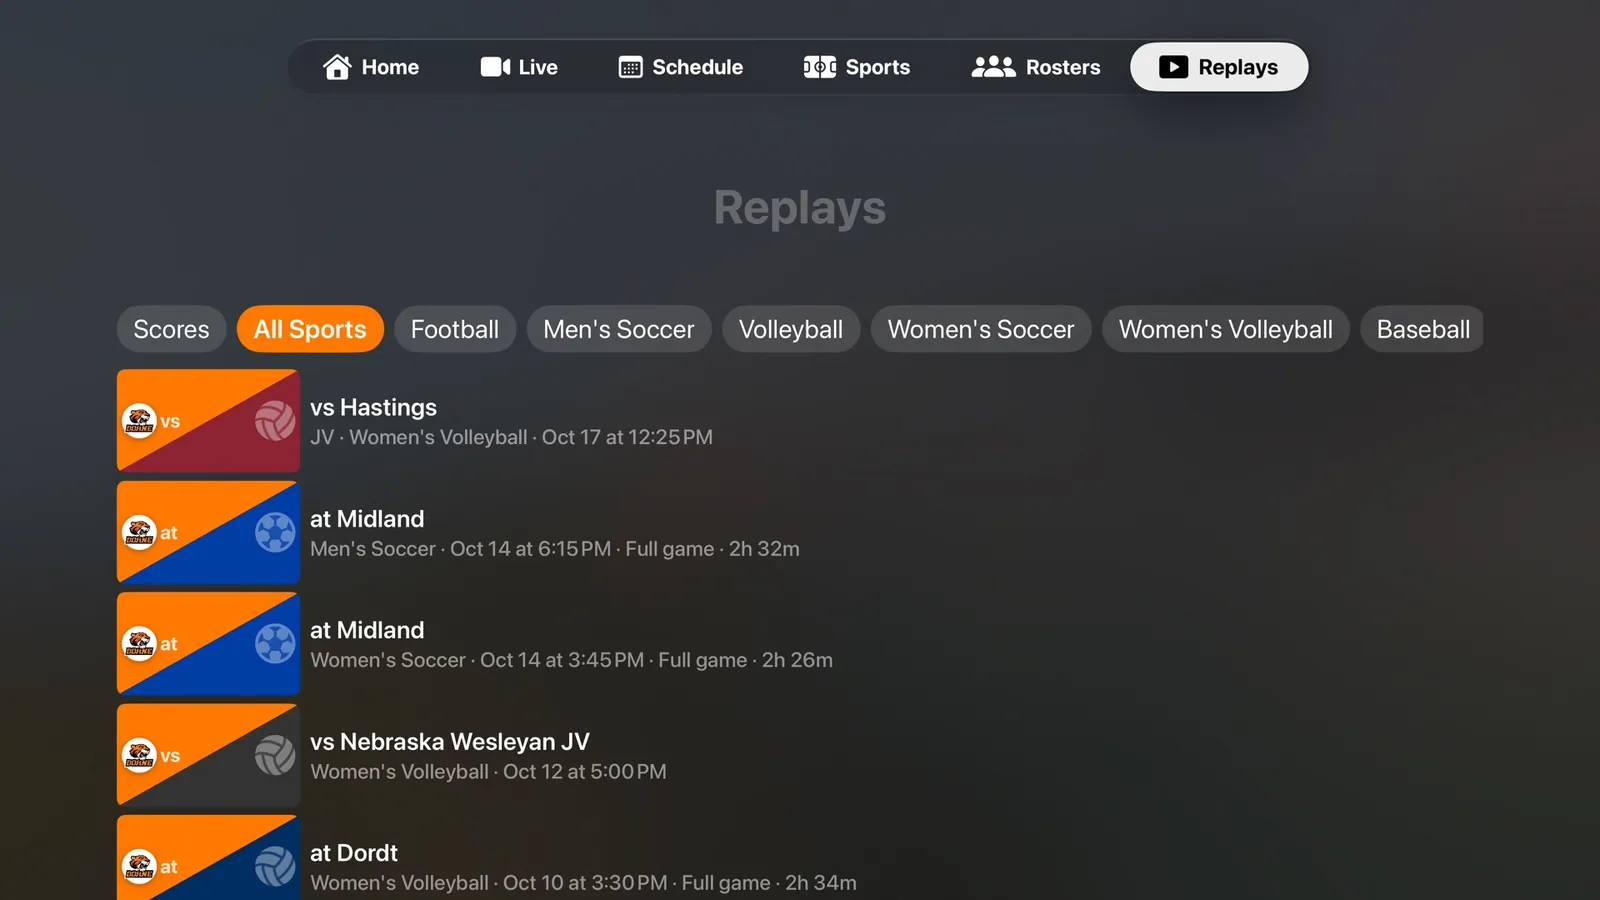1600x900 pixels.
Task: Click soccer ball icon on Men's Soccer Midland
Action: (x=274, y=532)
